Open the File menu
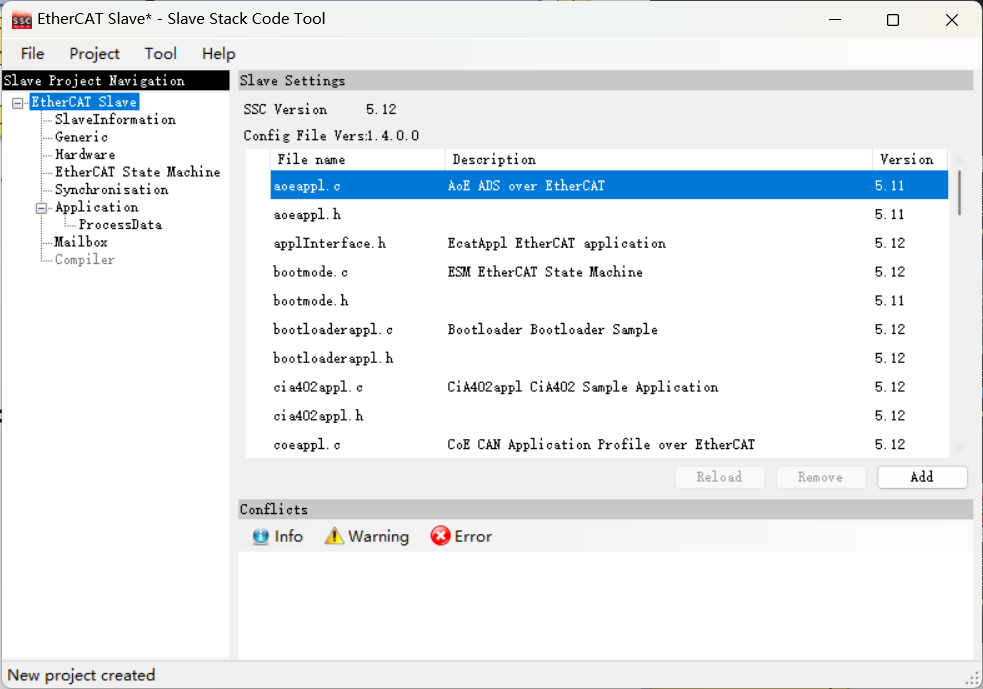Image resolution: width=983 pixels, height=689 pixels. tap(33, 54)
